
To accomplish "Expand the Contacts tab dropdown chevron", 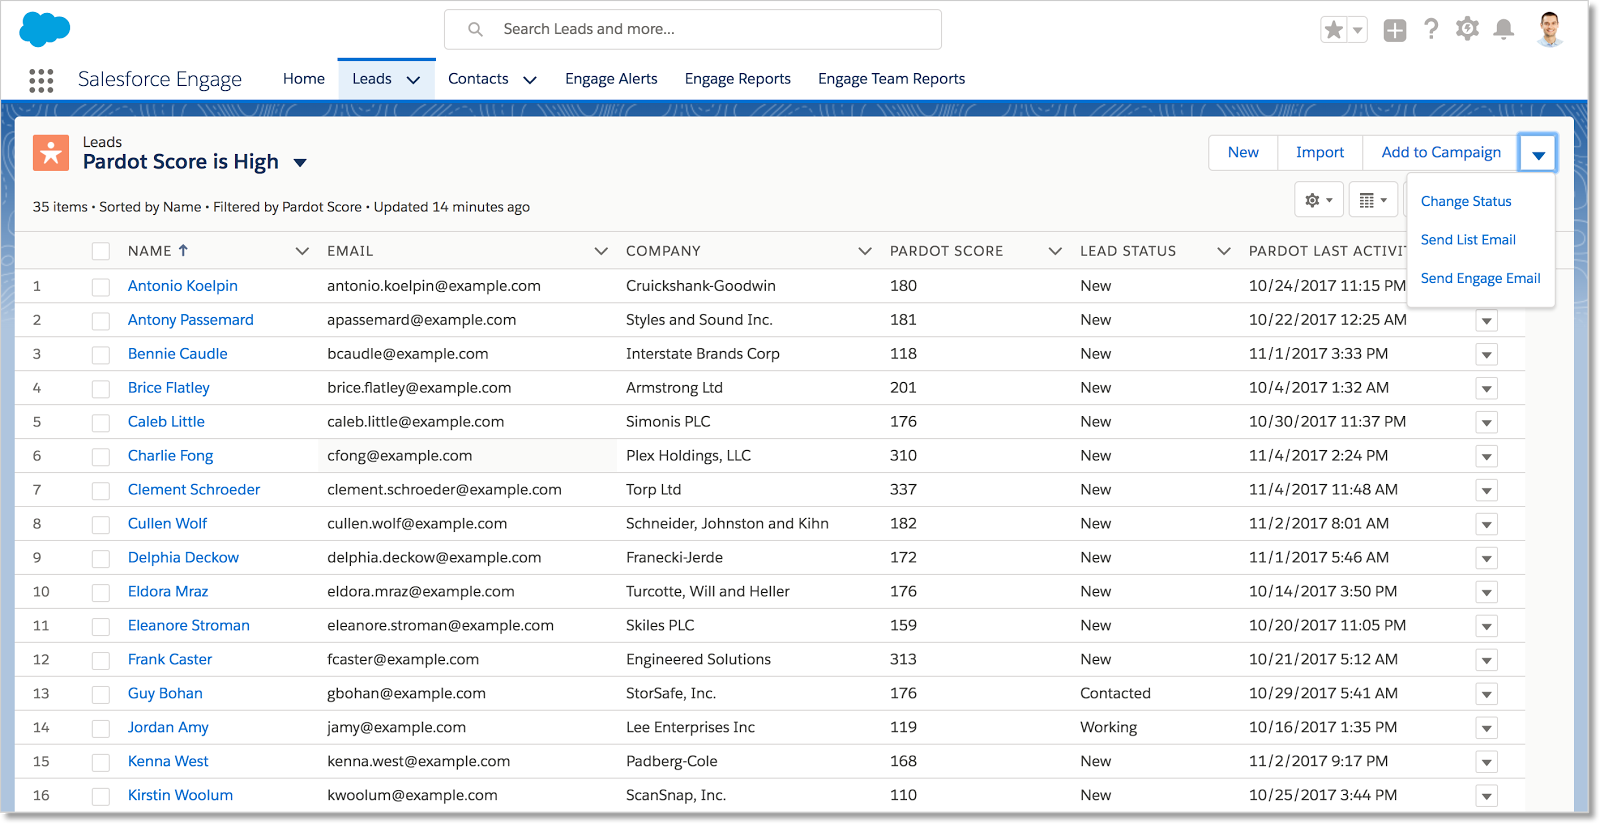I will (x=530, y=80).
